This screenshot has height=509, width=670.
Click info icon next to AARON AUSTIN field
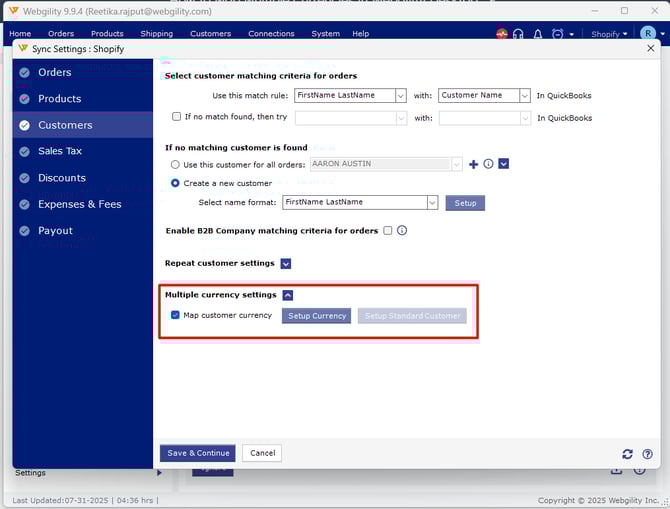pyautogui.click(x=488, y=164)
